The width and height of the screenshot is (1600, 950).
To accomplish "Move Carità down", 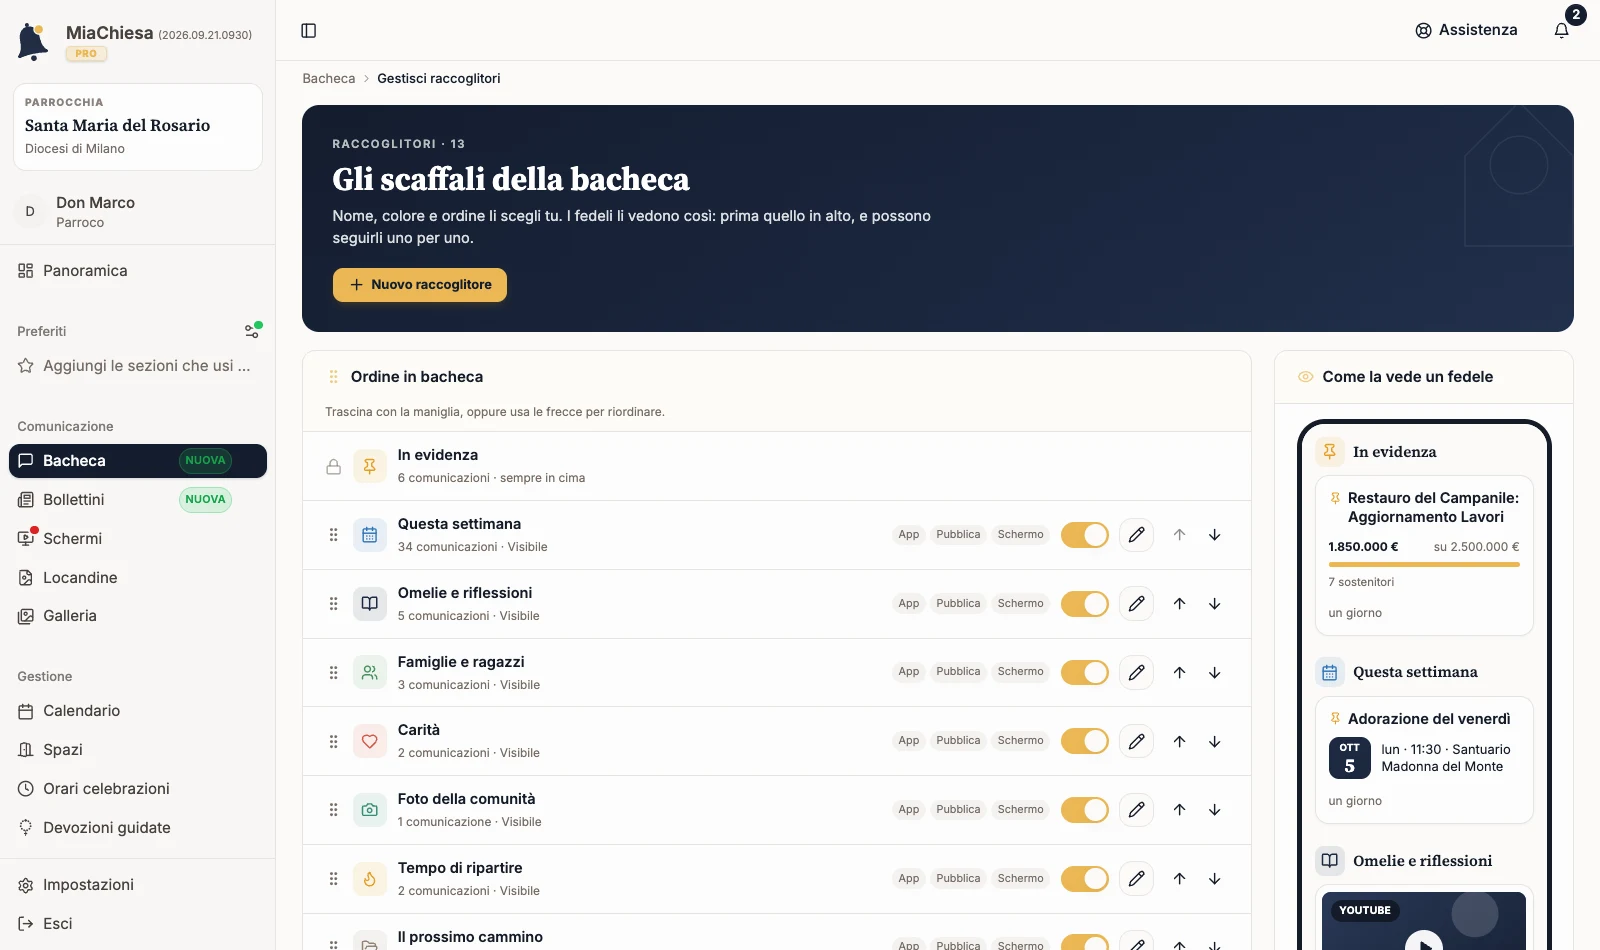I will pos(1215,742).
